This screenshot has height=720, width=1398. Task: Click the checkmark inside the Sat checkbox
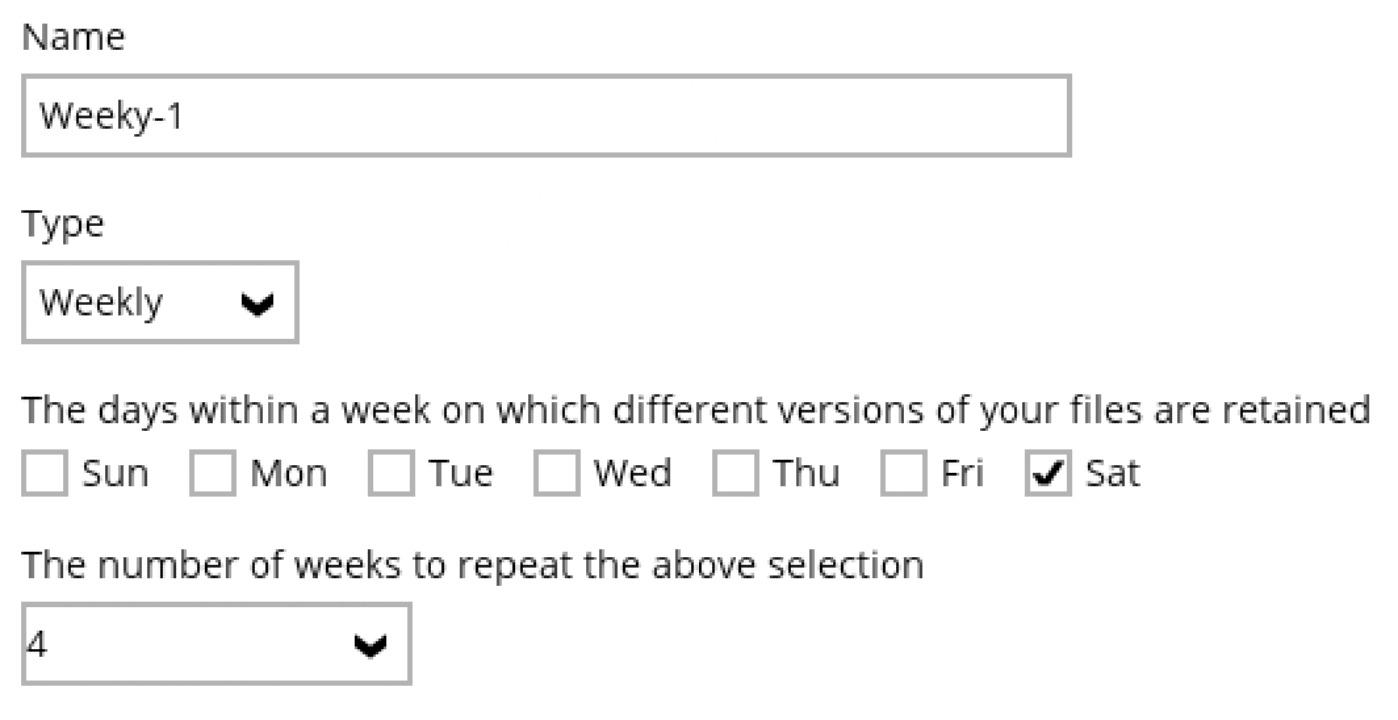coord(1046,471)
